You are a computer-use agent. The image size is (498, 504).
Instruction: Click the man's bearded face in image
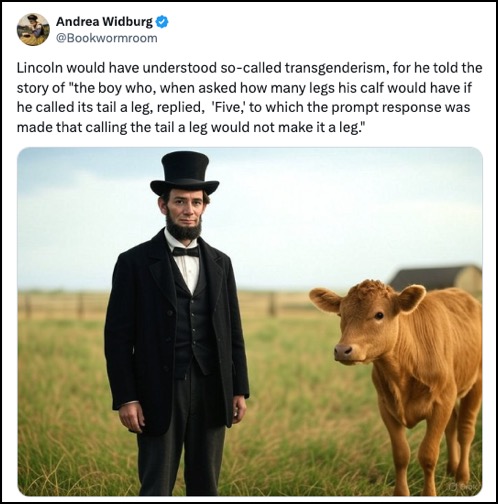[x=184, y=213]
